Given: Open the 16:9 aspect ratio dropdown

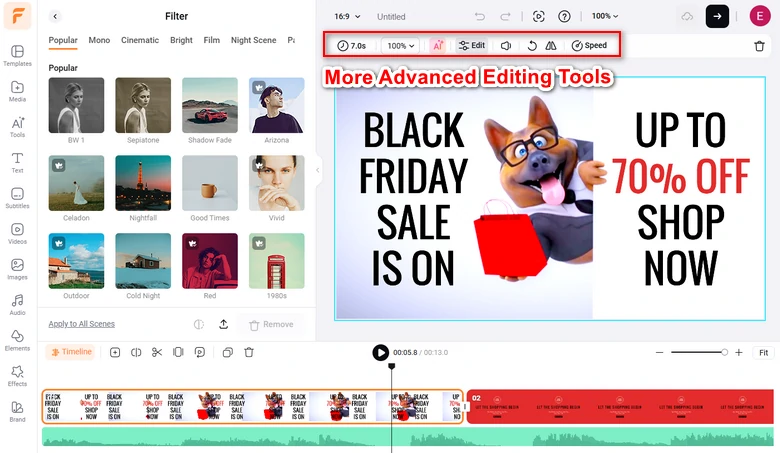Looking at the screenshot, I should (347, 16).
